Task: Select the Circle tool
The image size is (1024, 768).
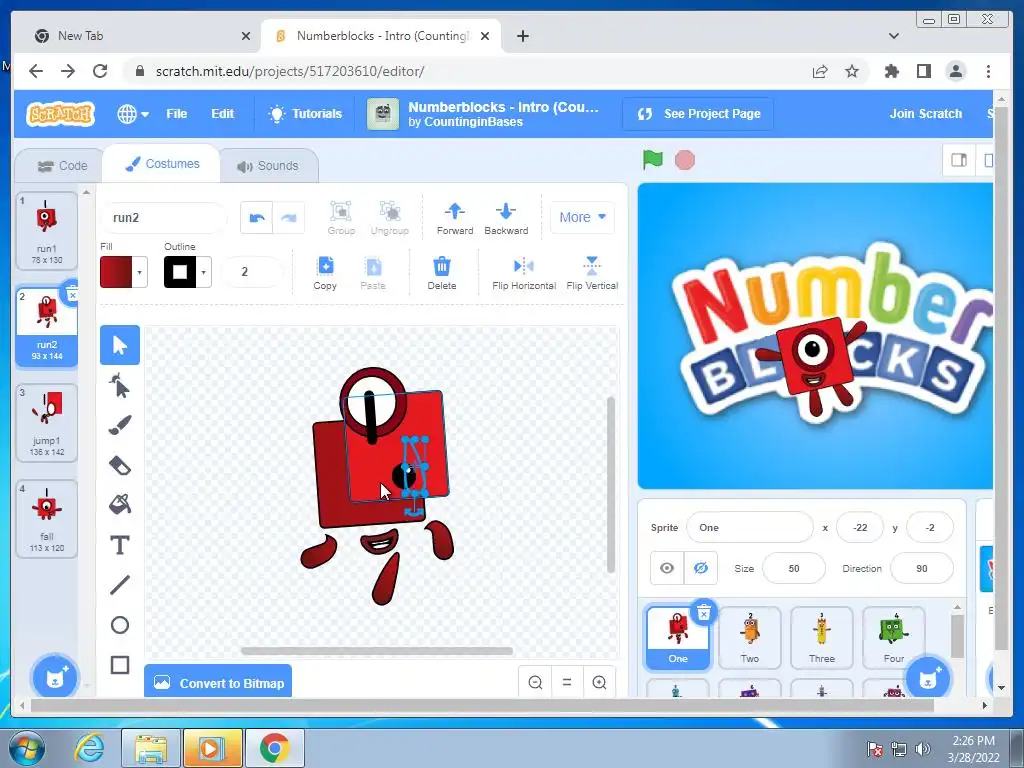Action: point(120,625)
